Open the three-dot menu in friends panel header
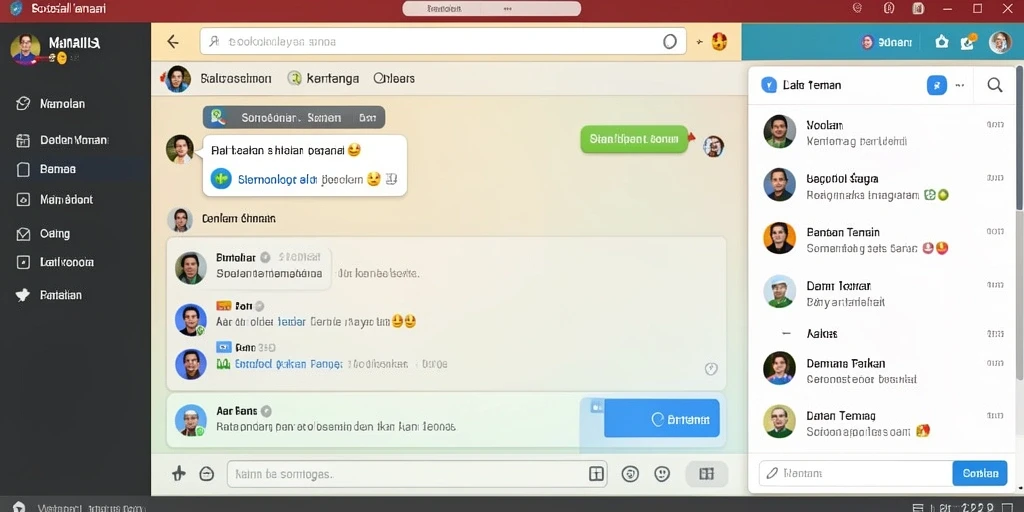This screenshot has height=512, width=1024. [959, 85]
